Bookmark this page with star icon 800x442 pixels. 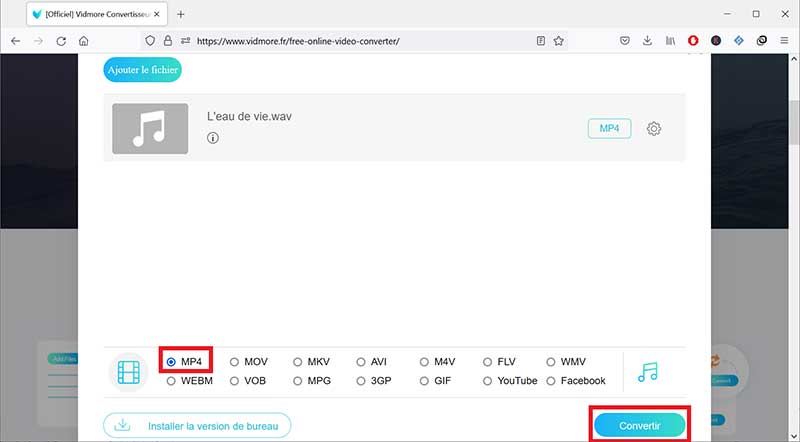point(559,41)
